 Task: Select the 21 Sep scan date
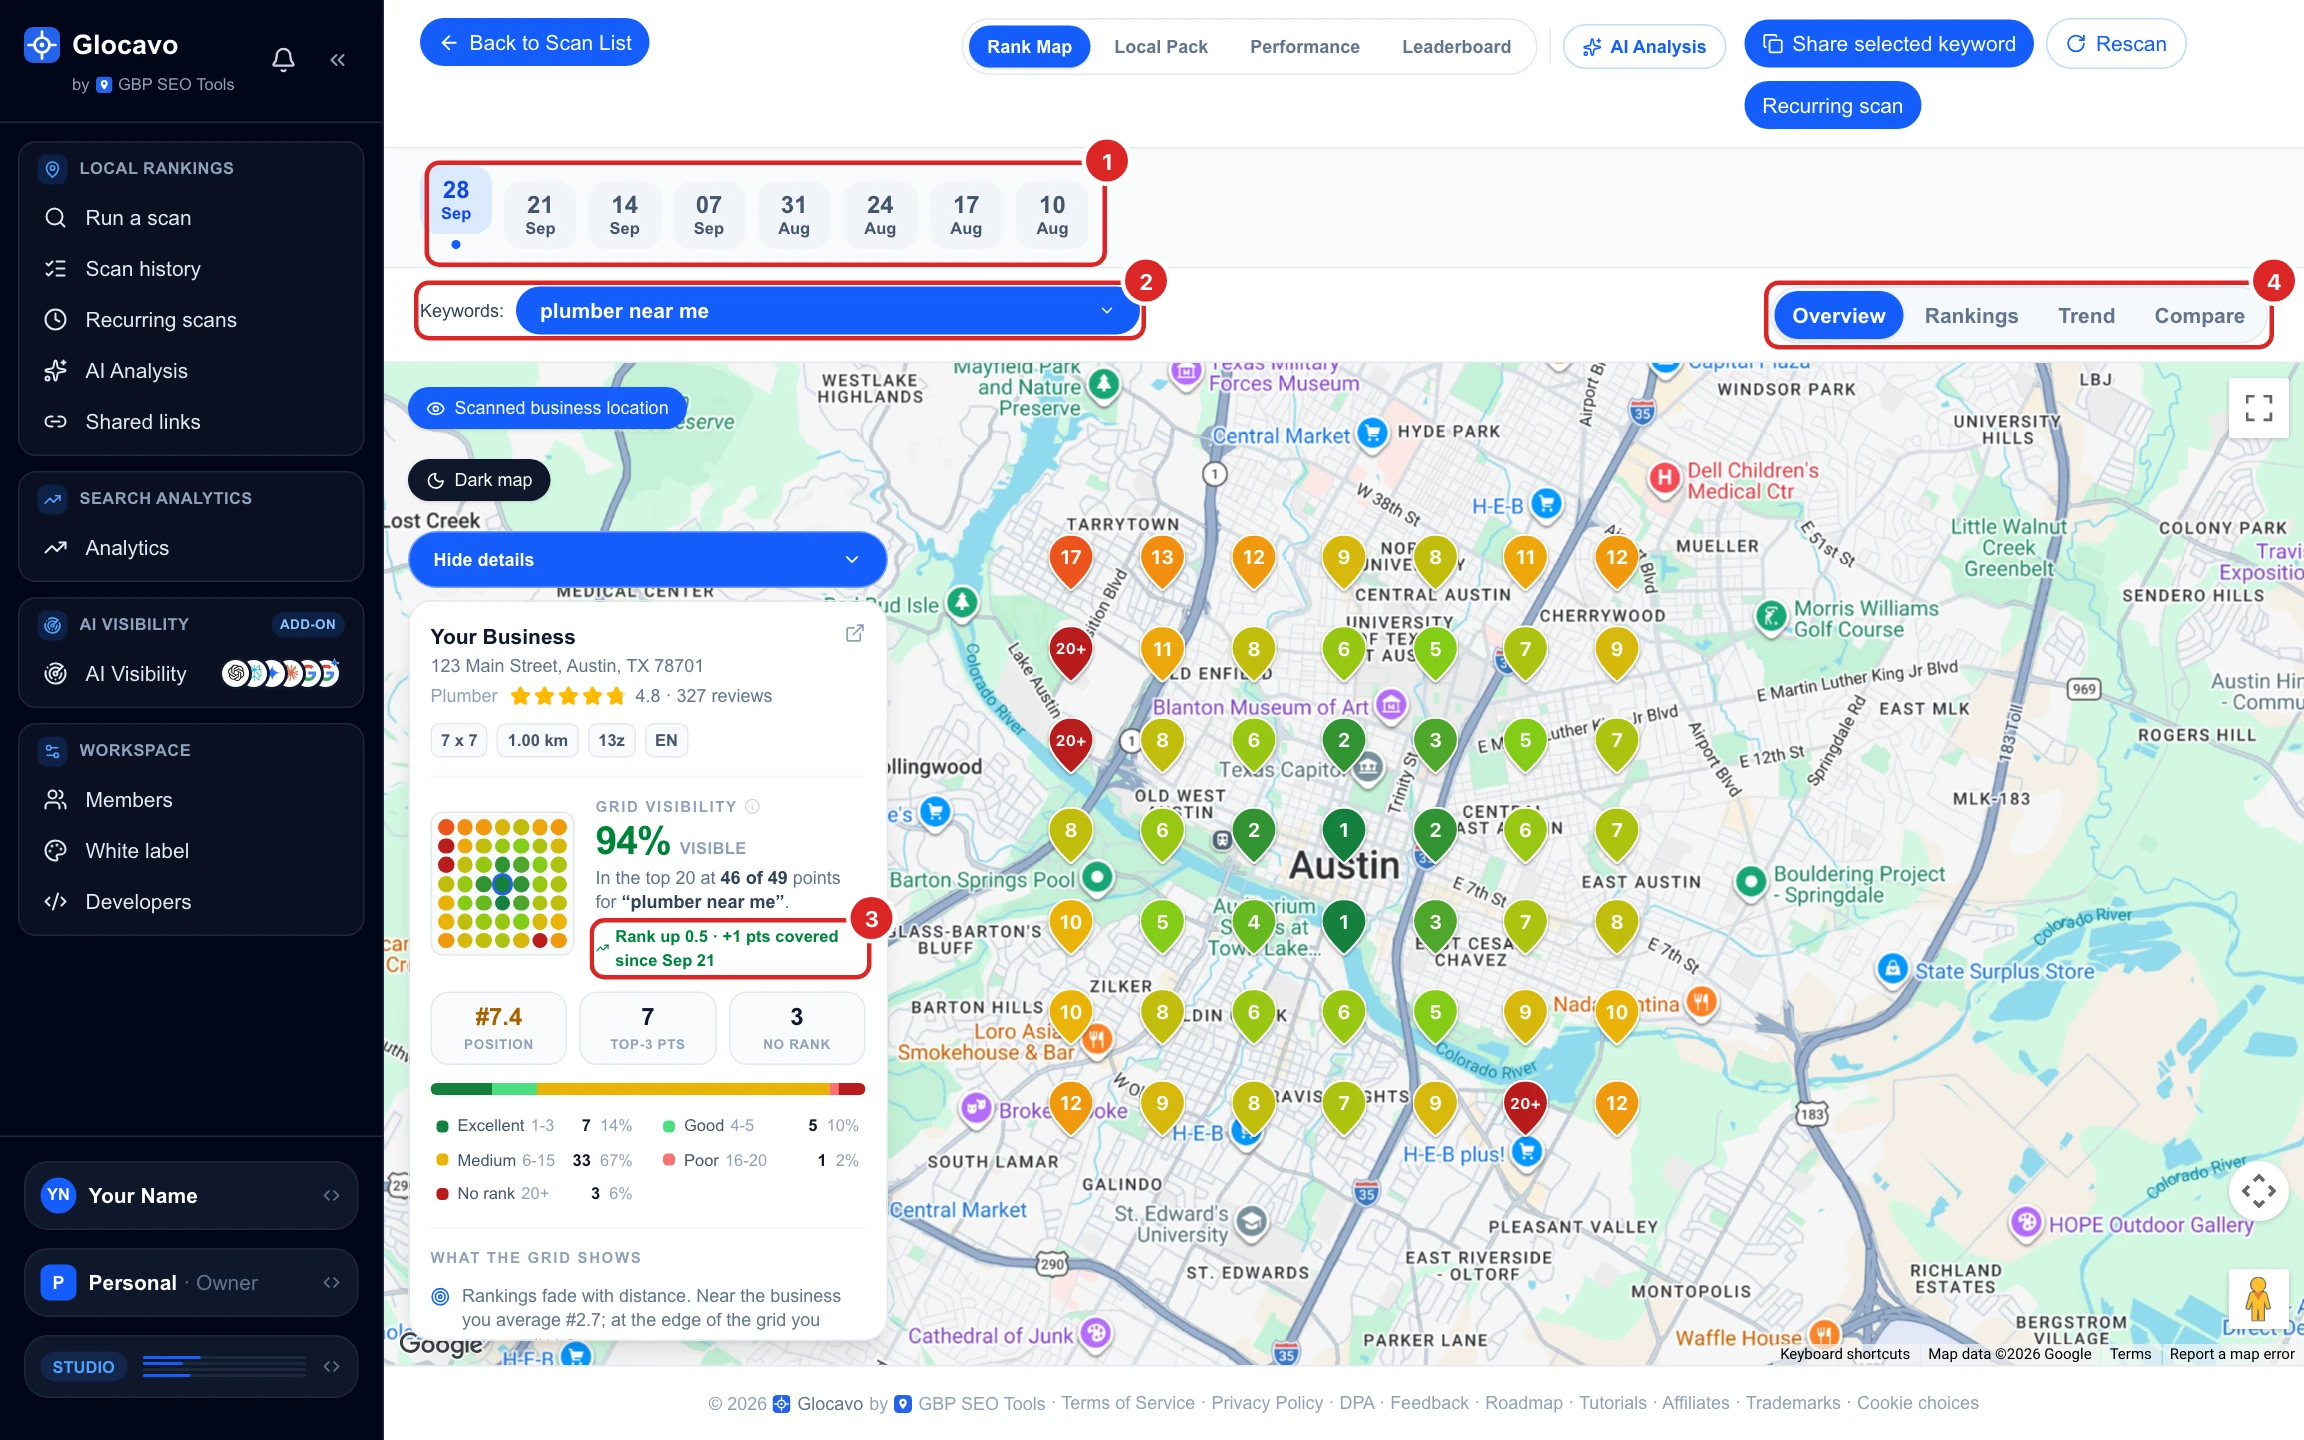pyautogui.click(x=540, y=215)
